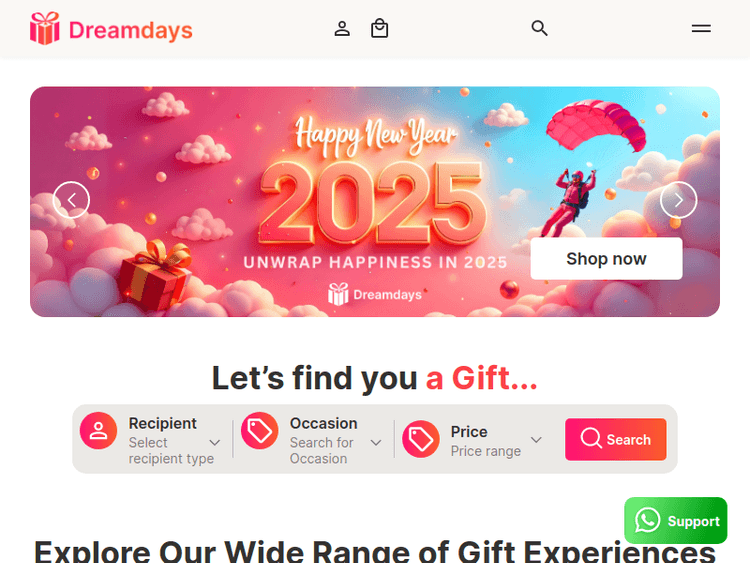Image resolution: width=750 pixels, height=563 pixels.
Task: Click the Occasion tag icon
Action: [260, 431]
